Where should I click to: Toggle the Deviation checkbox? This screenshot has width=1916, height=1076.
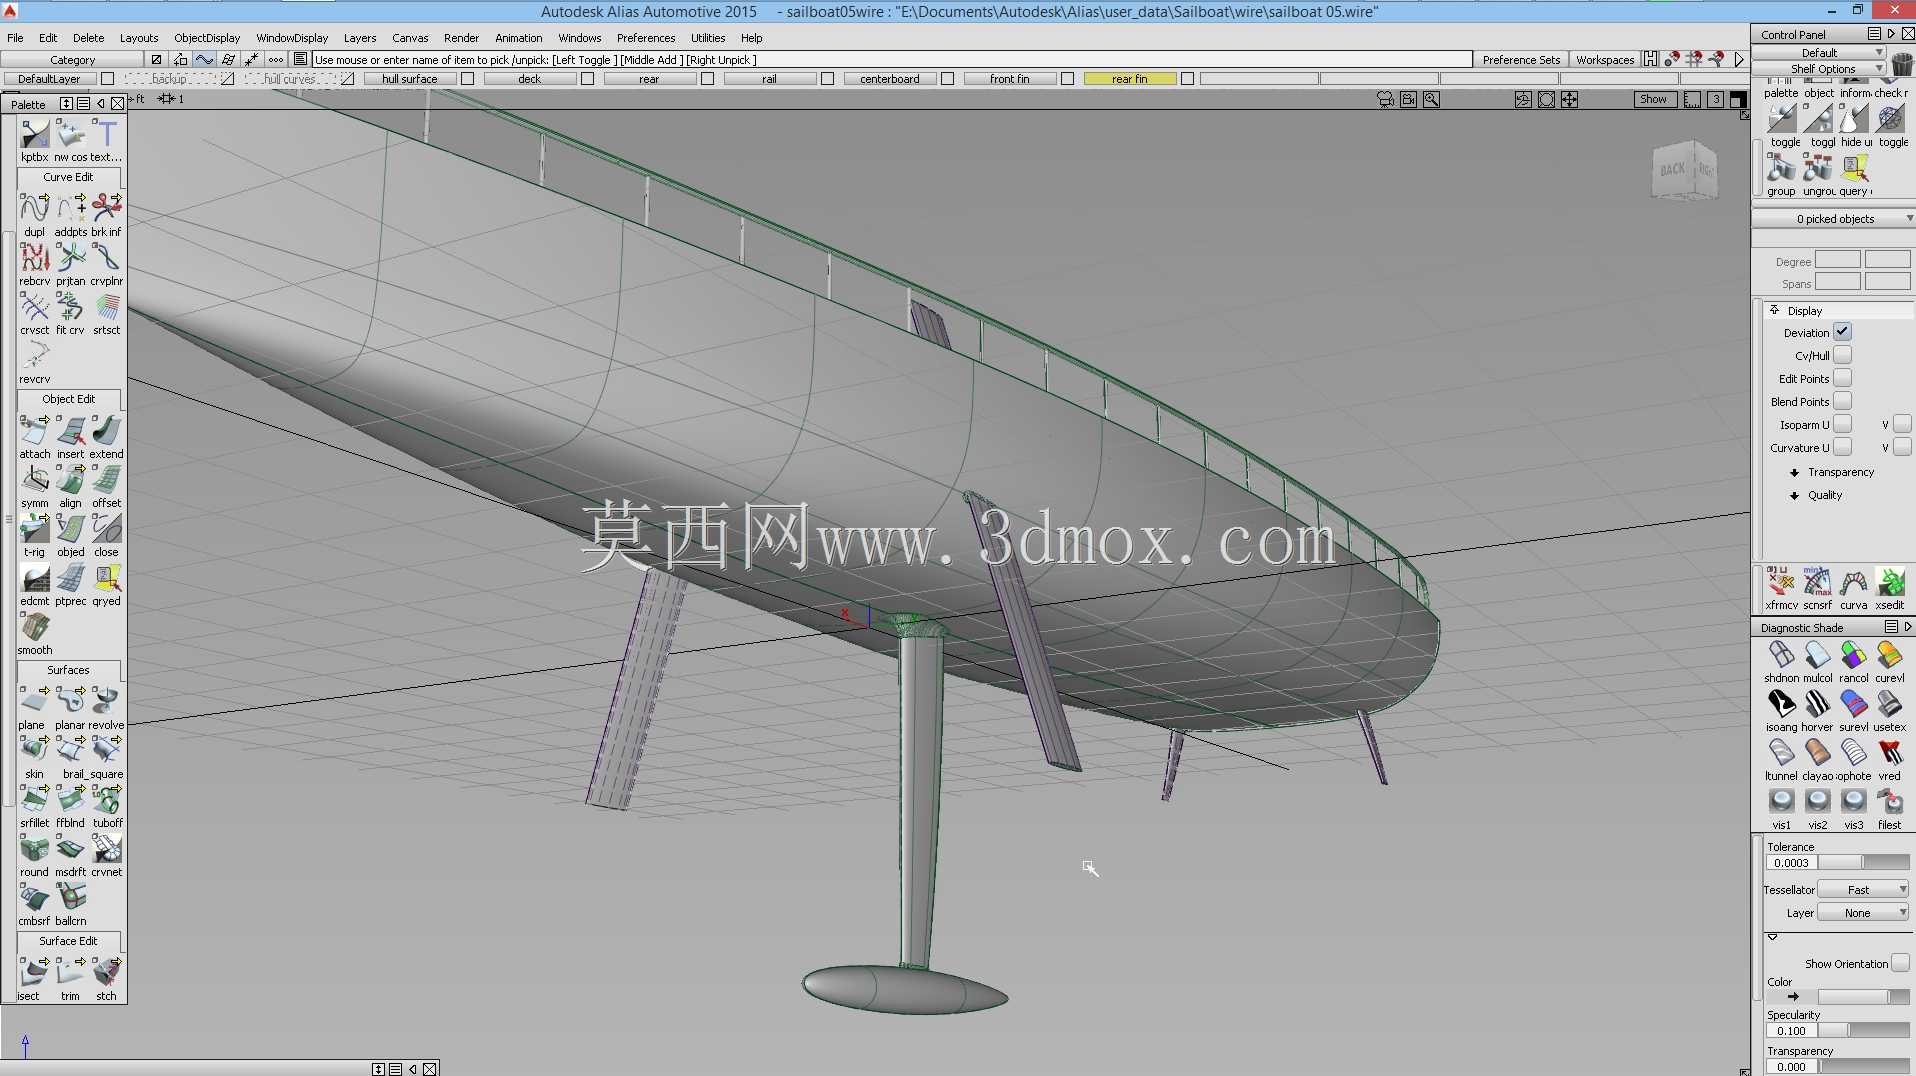[1842, 332]
